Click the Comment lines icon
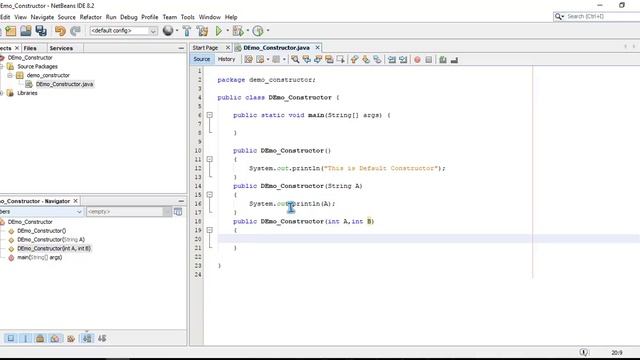The height and width of the screenshot is (360, 640). pos(443,60)
